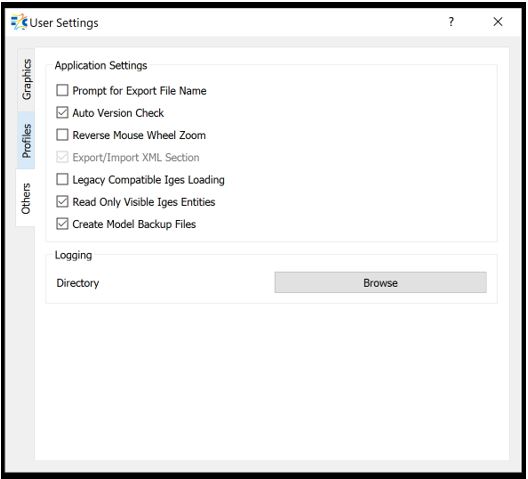Click the application logo in title bar
Image resolution: width=528 pixels, height=479 pixels.
click(19, 22)
